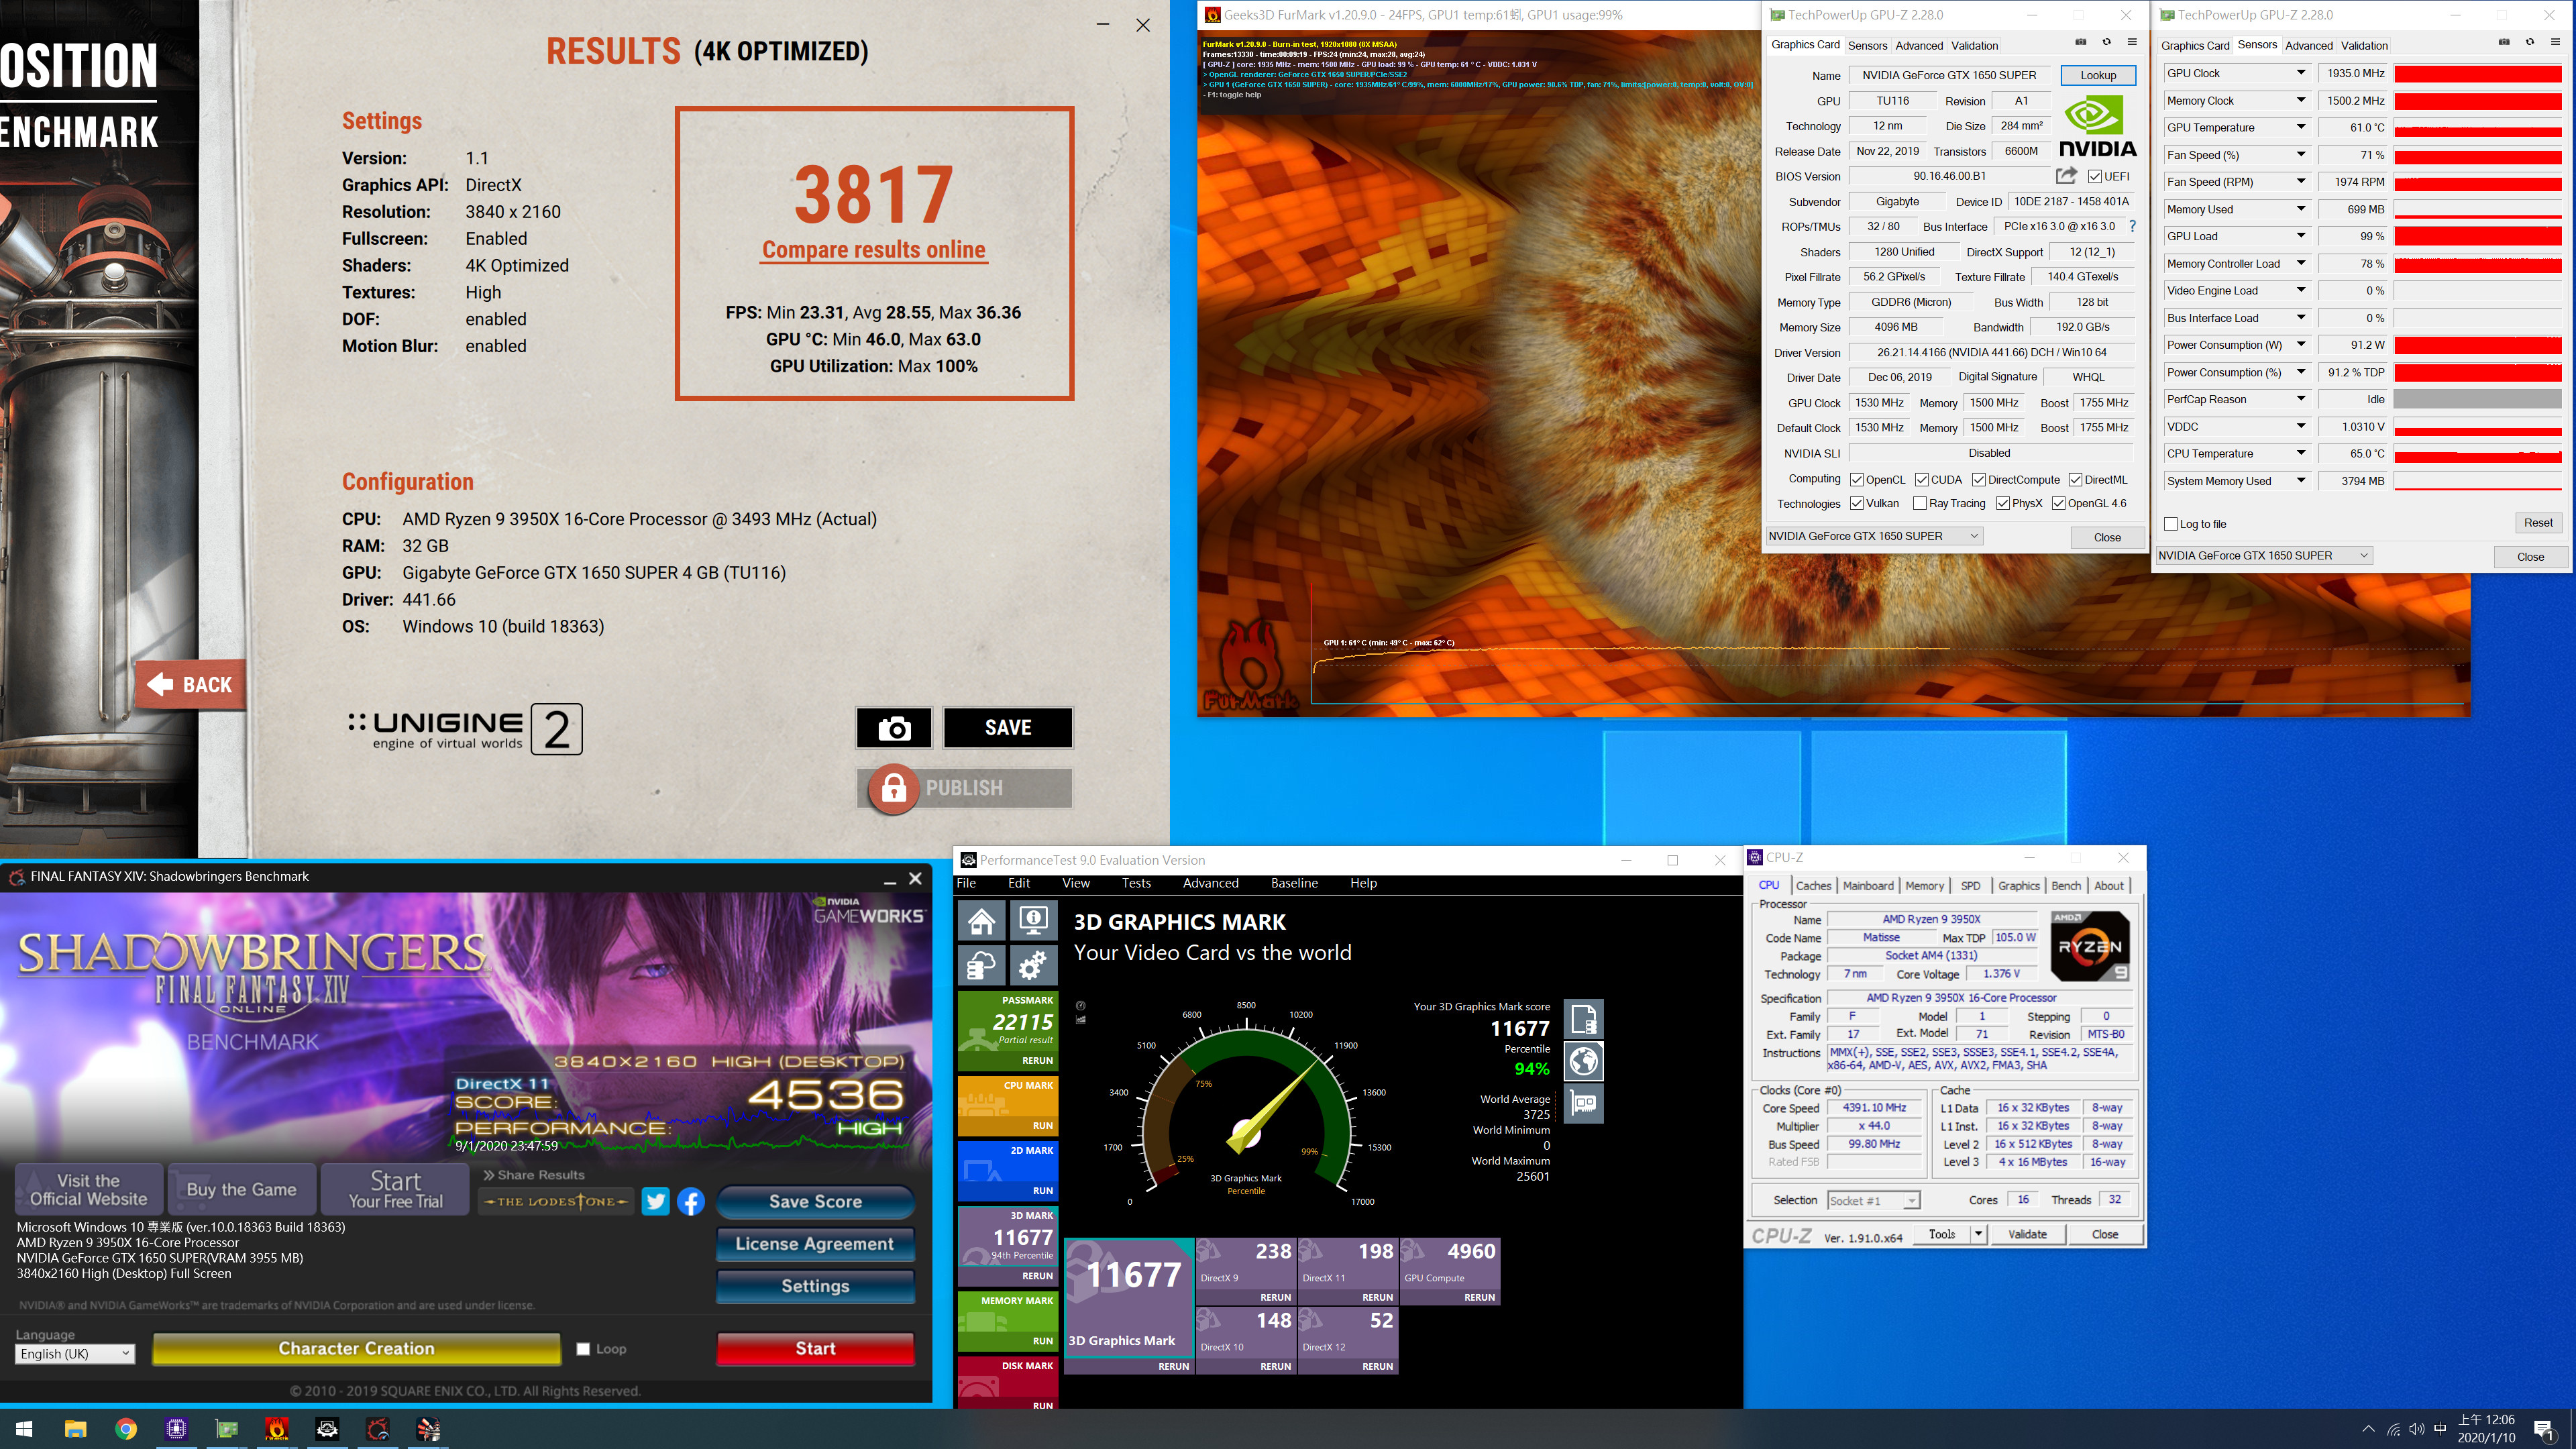Expand the Fan Speed (RPM) sensor dropdown

pyautogui.click(x=2300, y=182)
